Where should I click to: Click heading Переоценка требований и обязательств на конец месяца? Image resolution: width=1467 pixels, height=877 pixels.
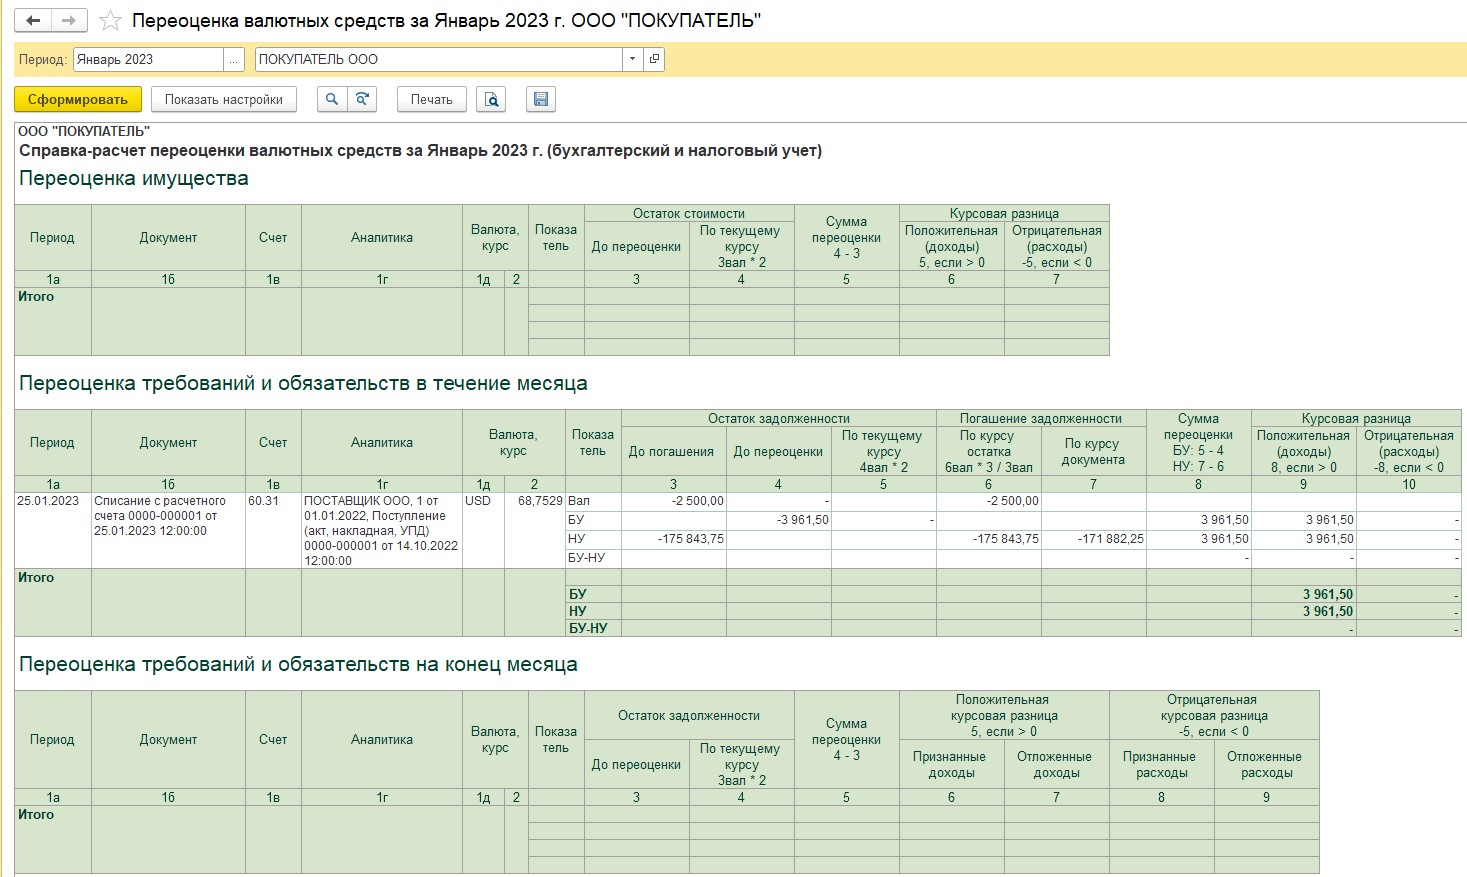(298, 665)
